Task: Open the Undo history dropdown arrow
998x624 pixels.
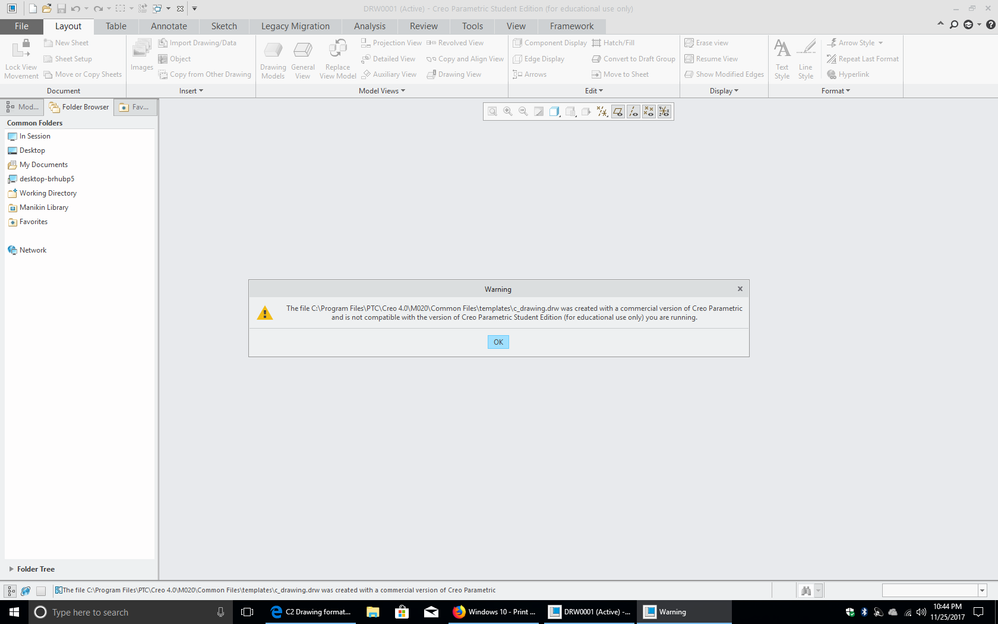Action: click(x=87, y=9)
